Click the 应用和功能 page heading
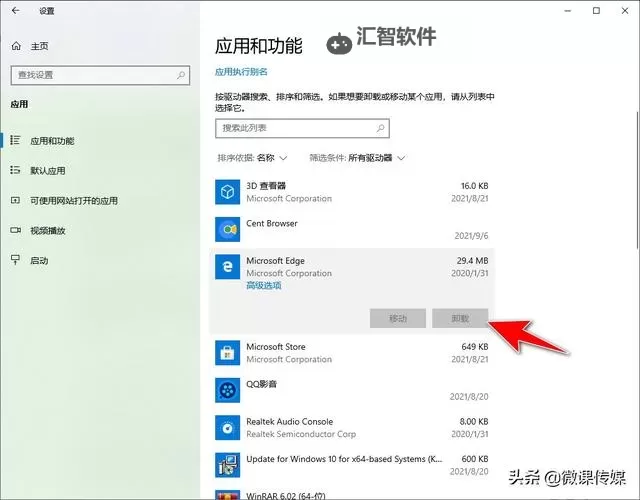The image size is (640, 500). point(259,46)
